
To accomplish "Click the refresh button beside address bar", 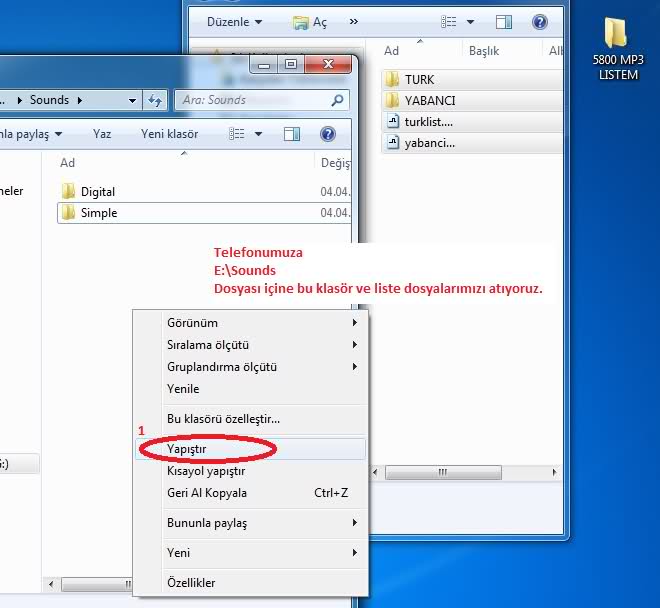I will 155,100.
